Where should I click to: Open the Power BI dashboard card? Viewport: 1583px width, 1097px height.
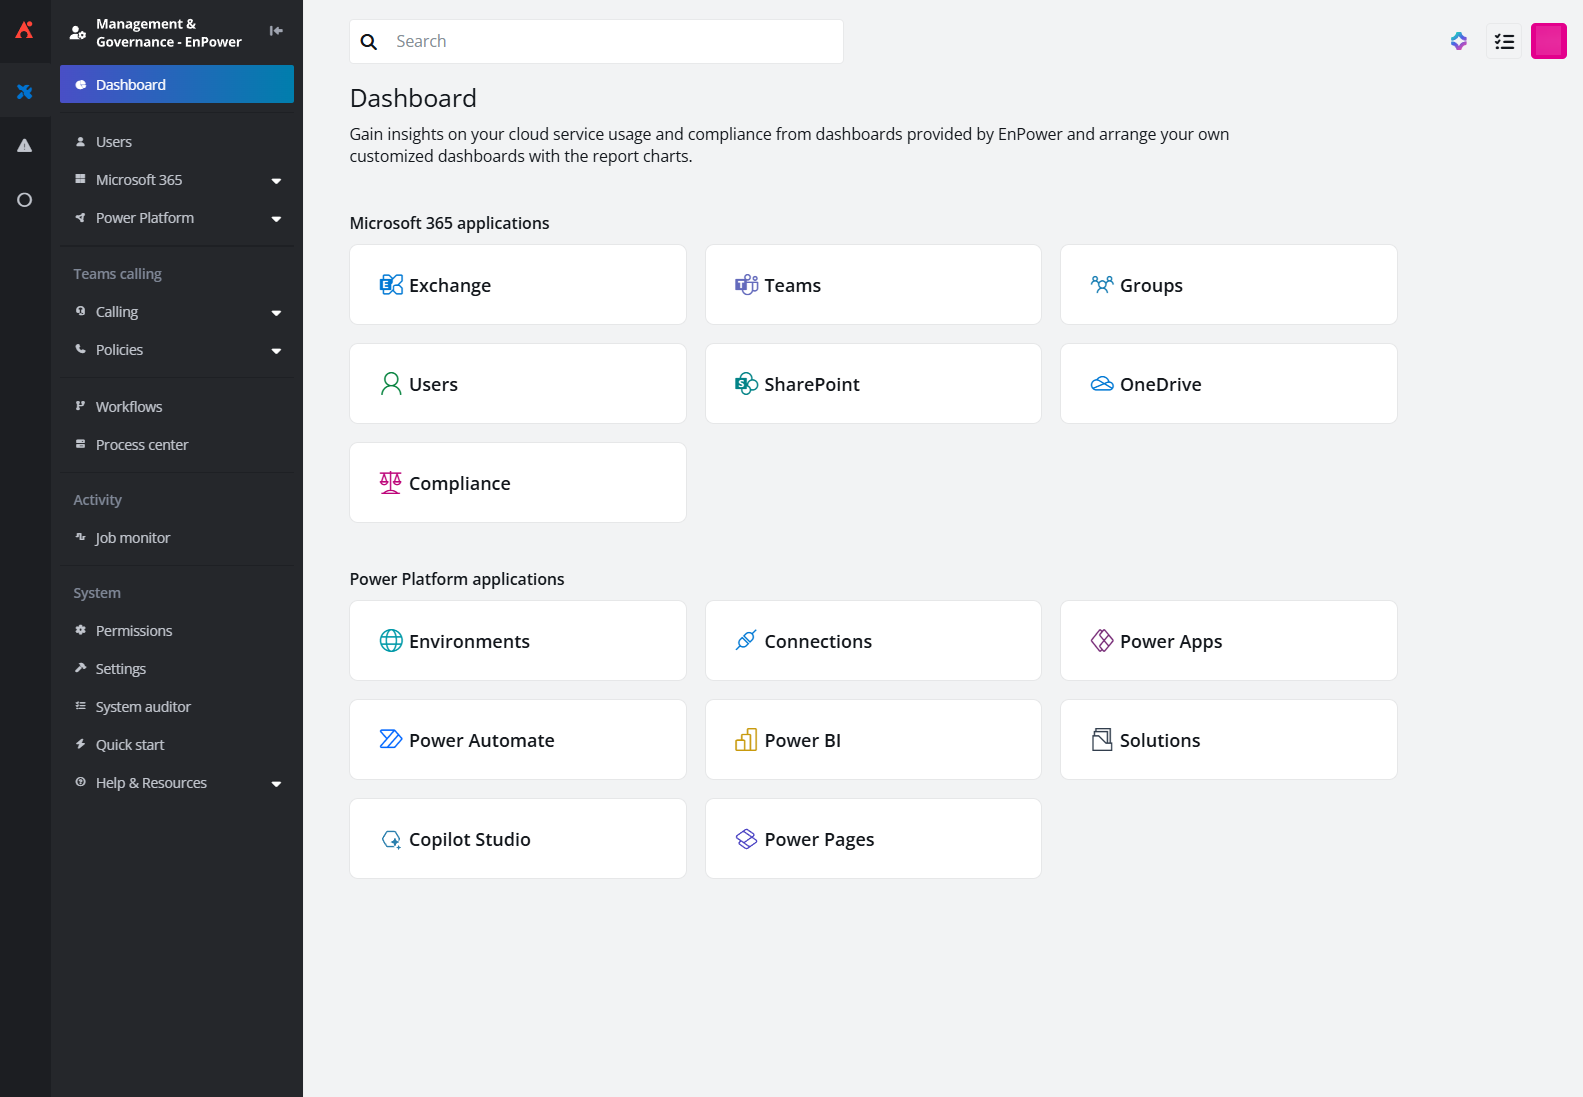pos(872,740)
